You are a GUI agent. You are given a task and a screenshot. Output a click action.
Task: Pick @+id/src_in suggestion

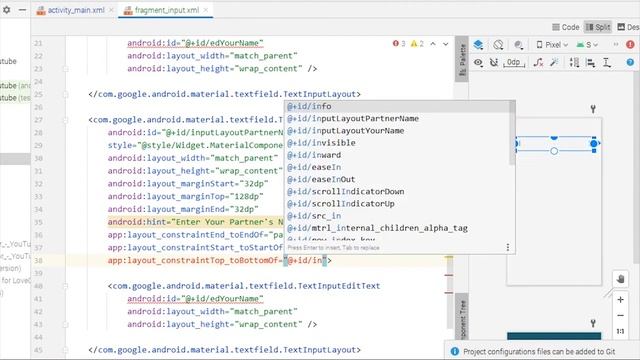[397, 216]
